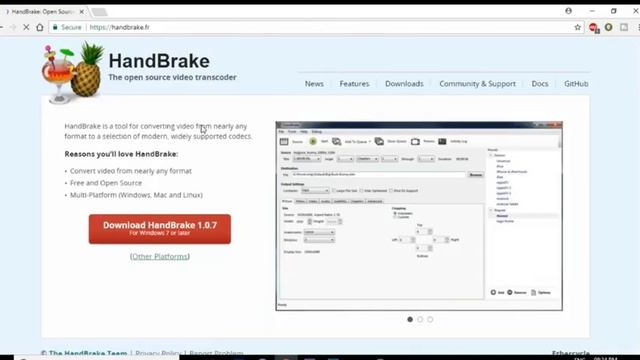Open the green circular extension icon

click(x=609, y=27)
